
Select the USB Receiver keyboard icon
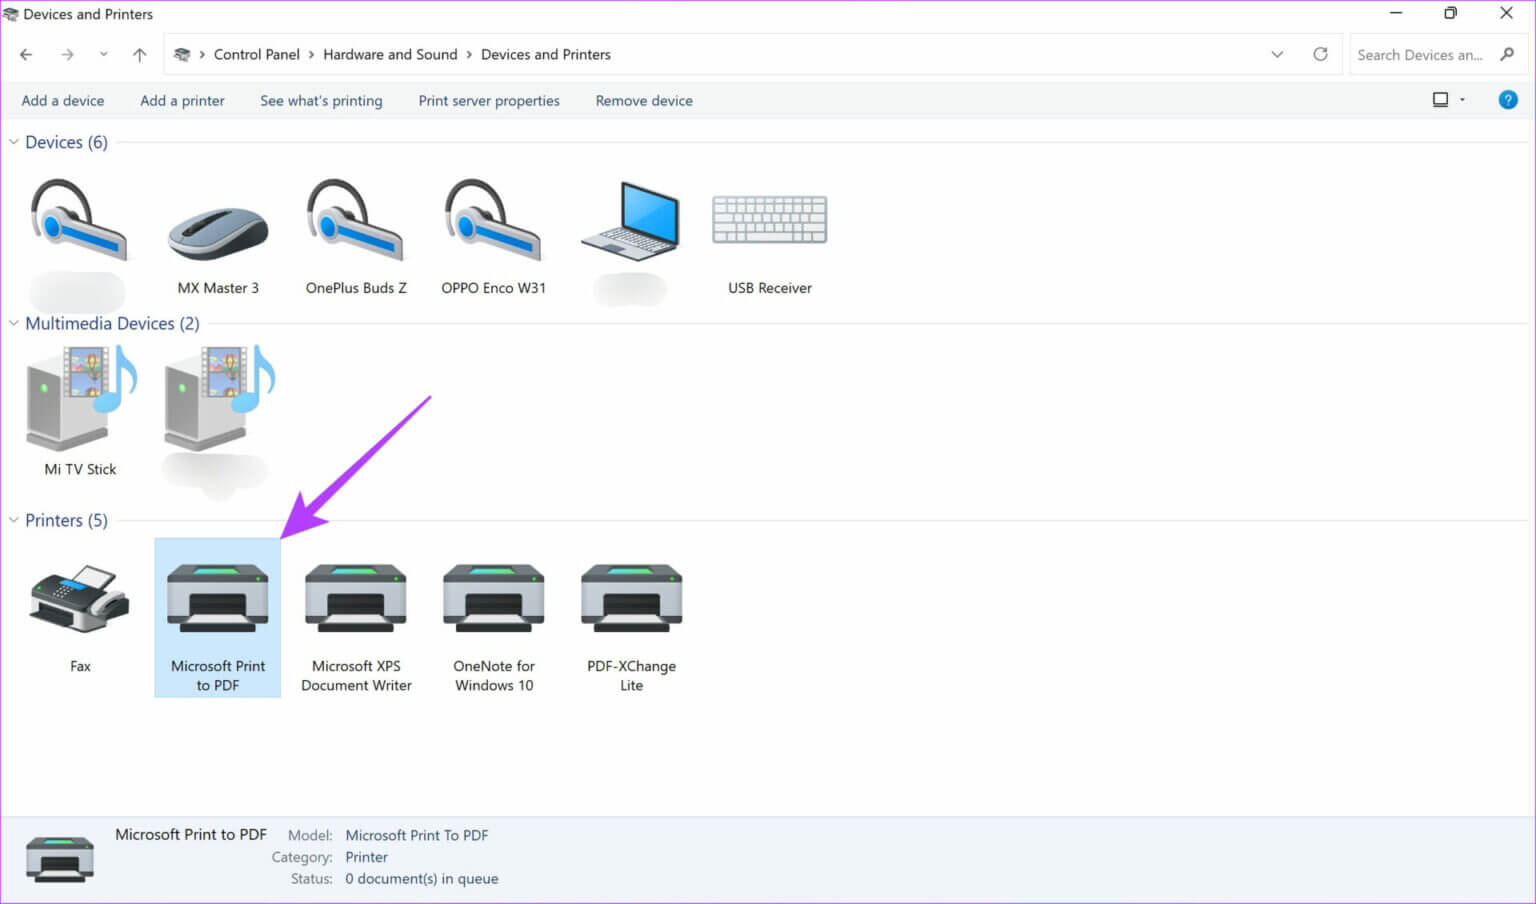pyautogui.click(x=769, y=219)
